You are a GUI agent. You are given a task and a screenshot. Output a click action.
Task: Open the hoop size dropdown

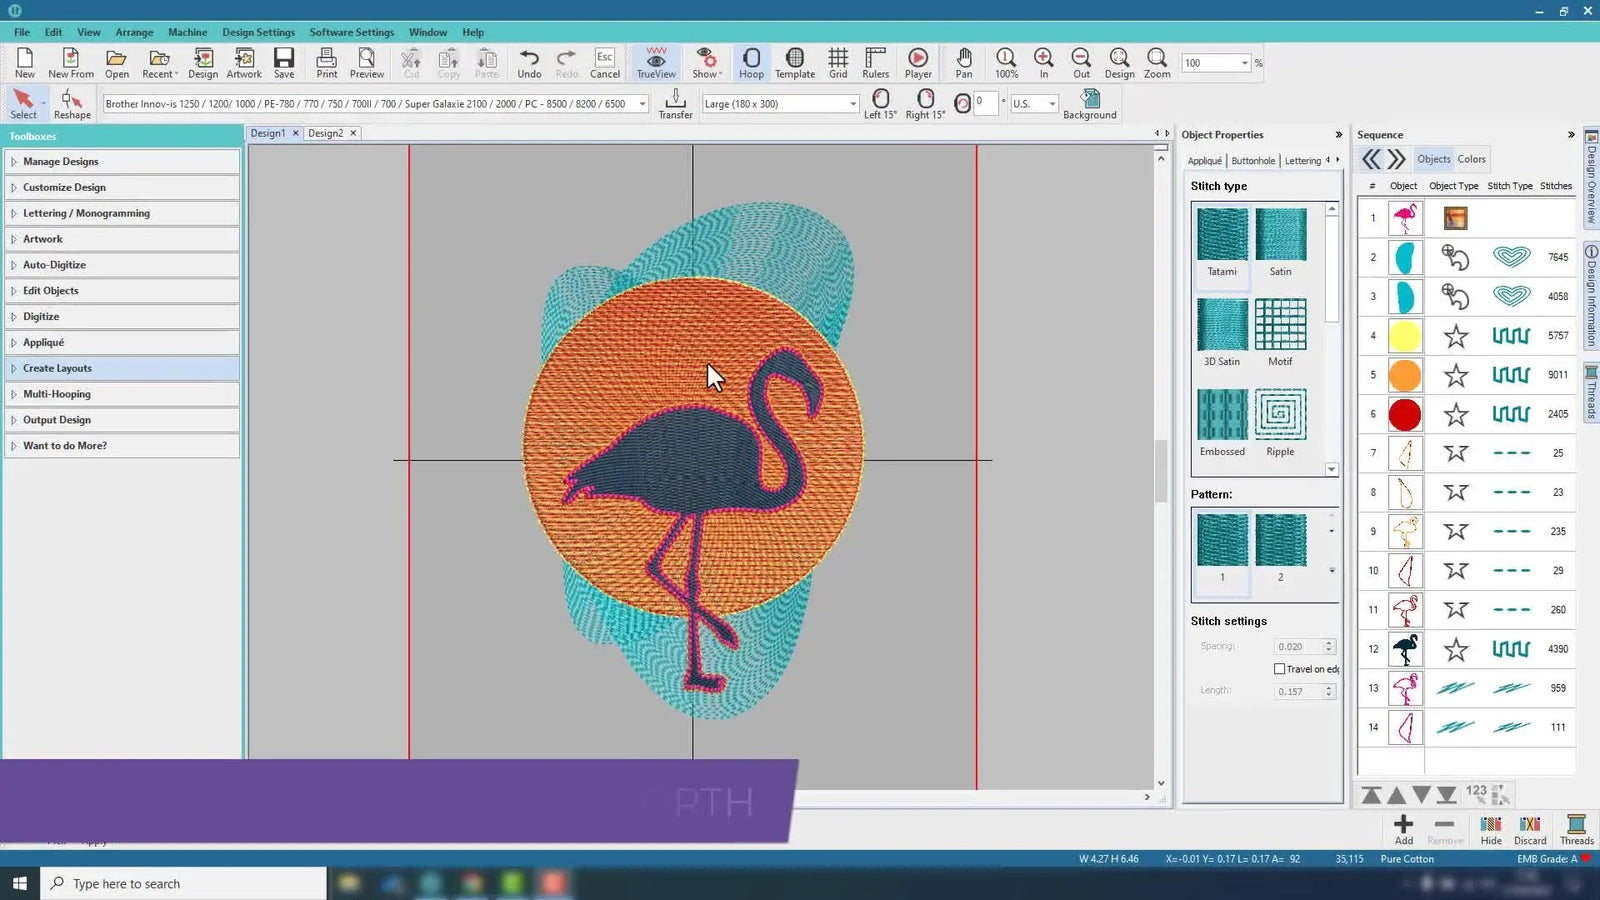[x=851, y=103]
